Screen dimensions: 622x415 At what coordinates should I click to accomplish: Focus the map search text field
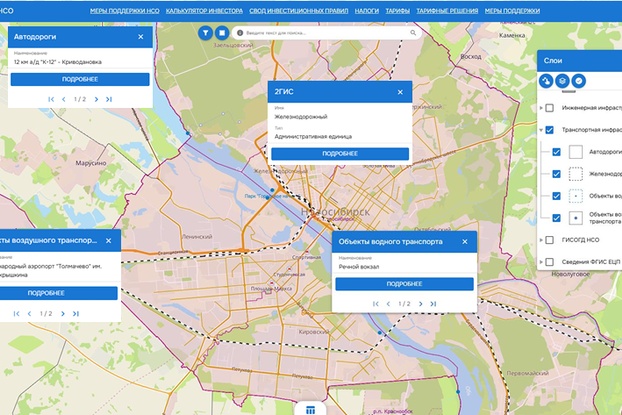326,33
